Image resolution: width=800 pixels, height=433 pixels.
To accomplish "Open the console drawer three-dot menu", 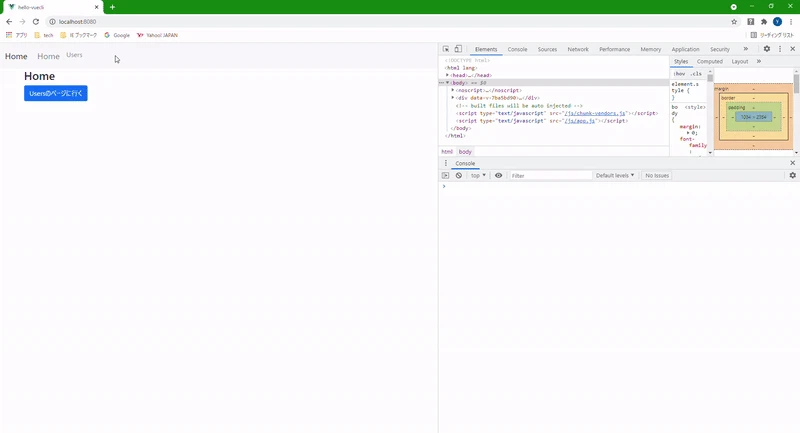I will 445,163.
